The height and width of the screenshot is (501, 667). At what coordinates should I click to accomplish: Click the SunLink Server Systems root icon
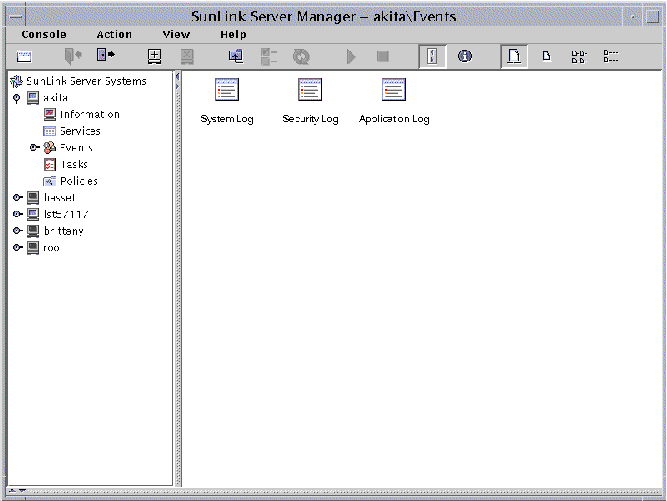click(17, 81)
